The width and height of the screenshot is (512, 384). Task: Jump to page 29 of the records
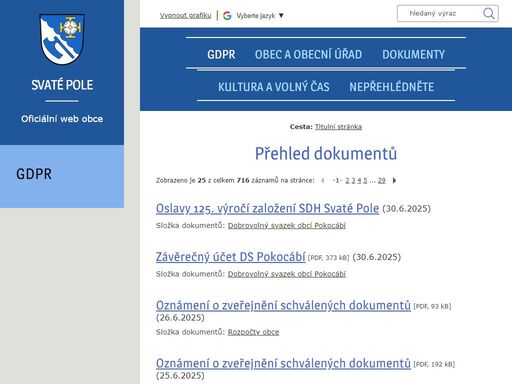[x=382, y=180]
